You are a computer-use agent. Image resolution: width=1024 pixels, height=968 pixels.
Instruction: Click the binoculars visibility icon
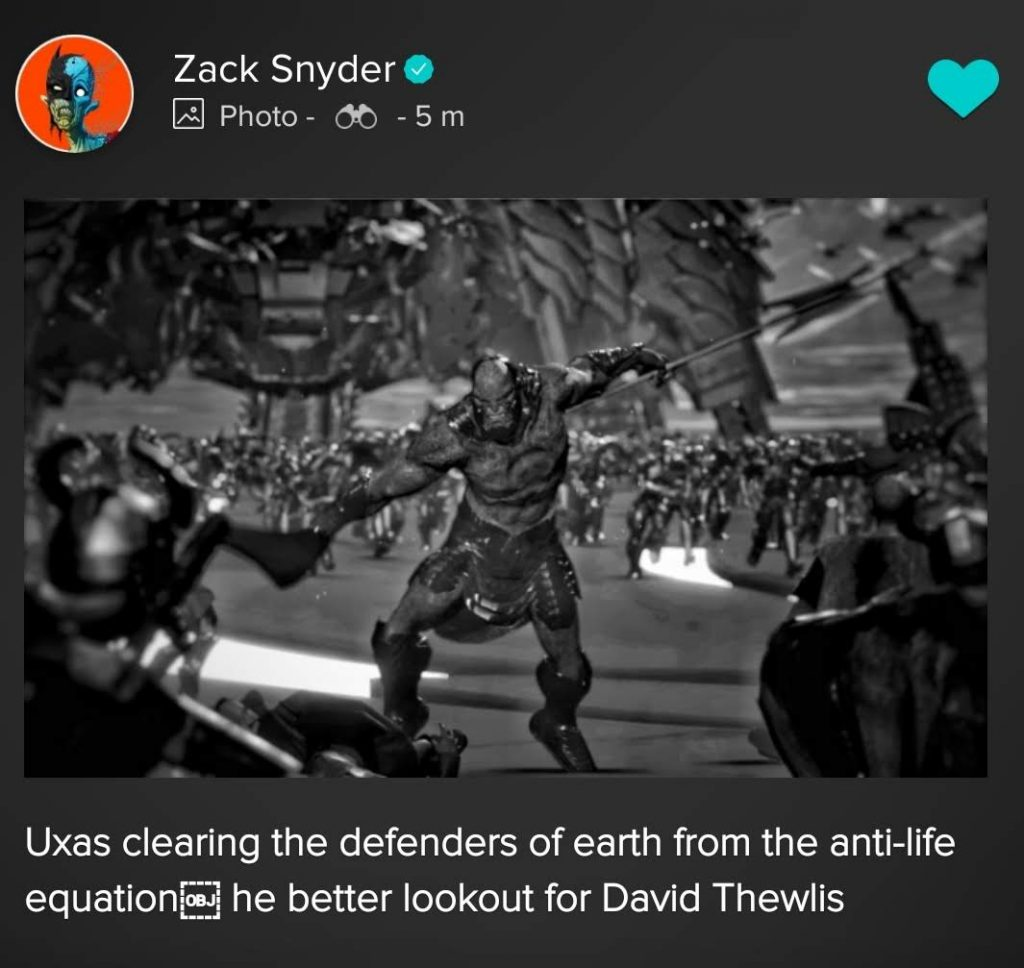coord(356,118)
